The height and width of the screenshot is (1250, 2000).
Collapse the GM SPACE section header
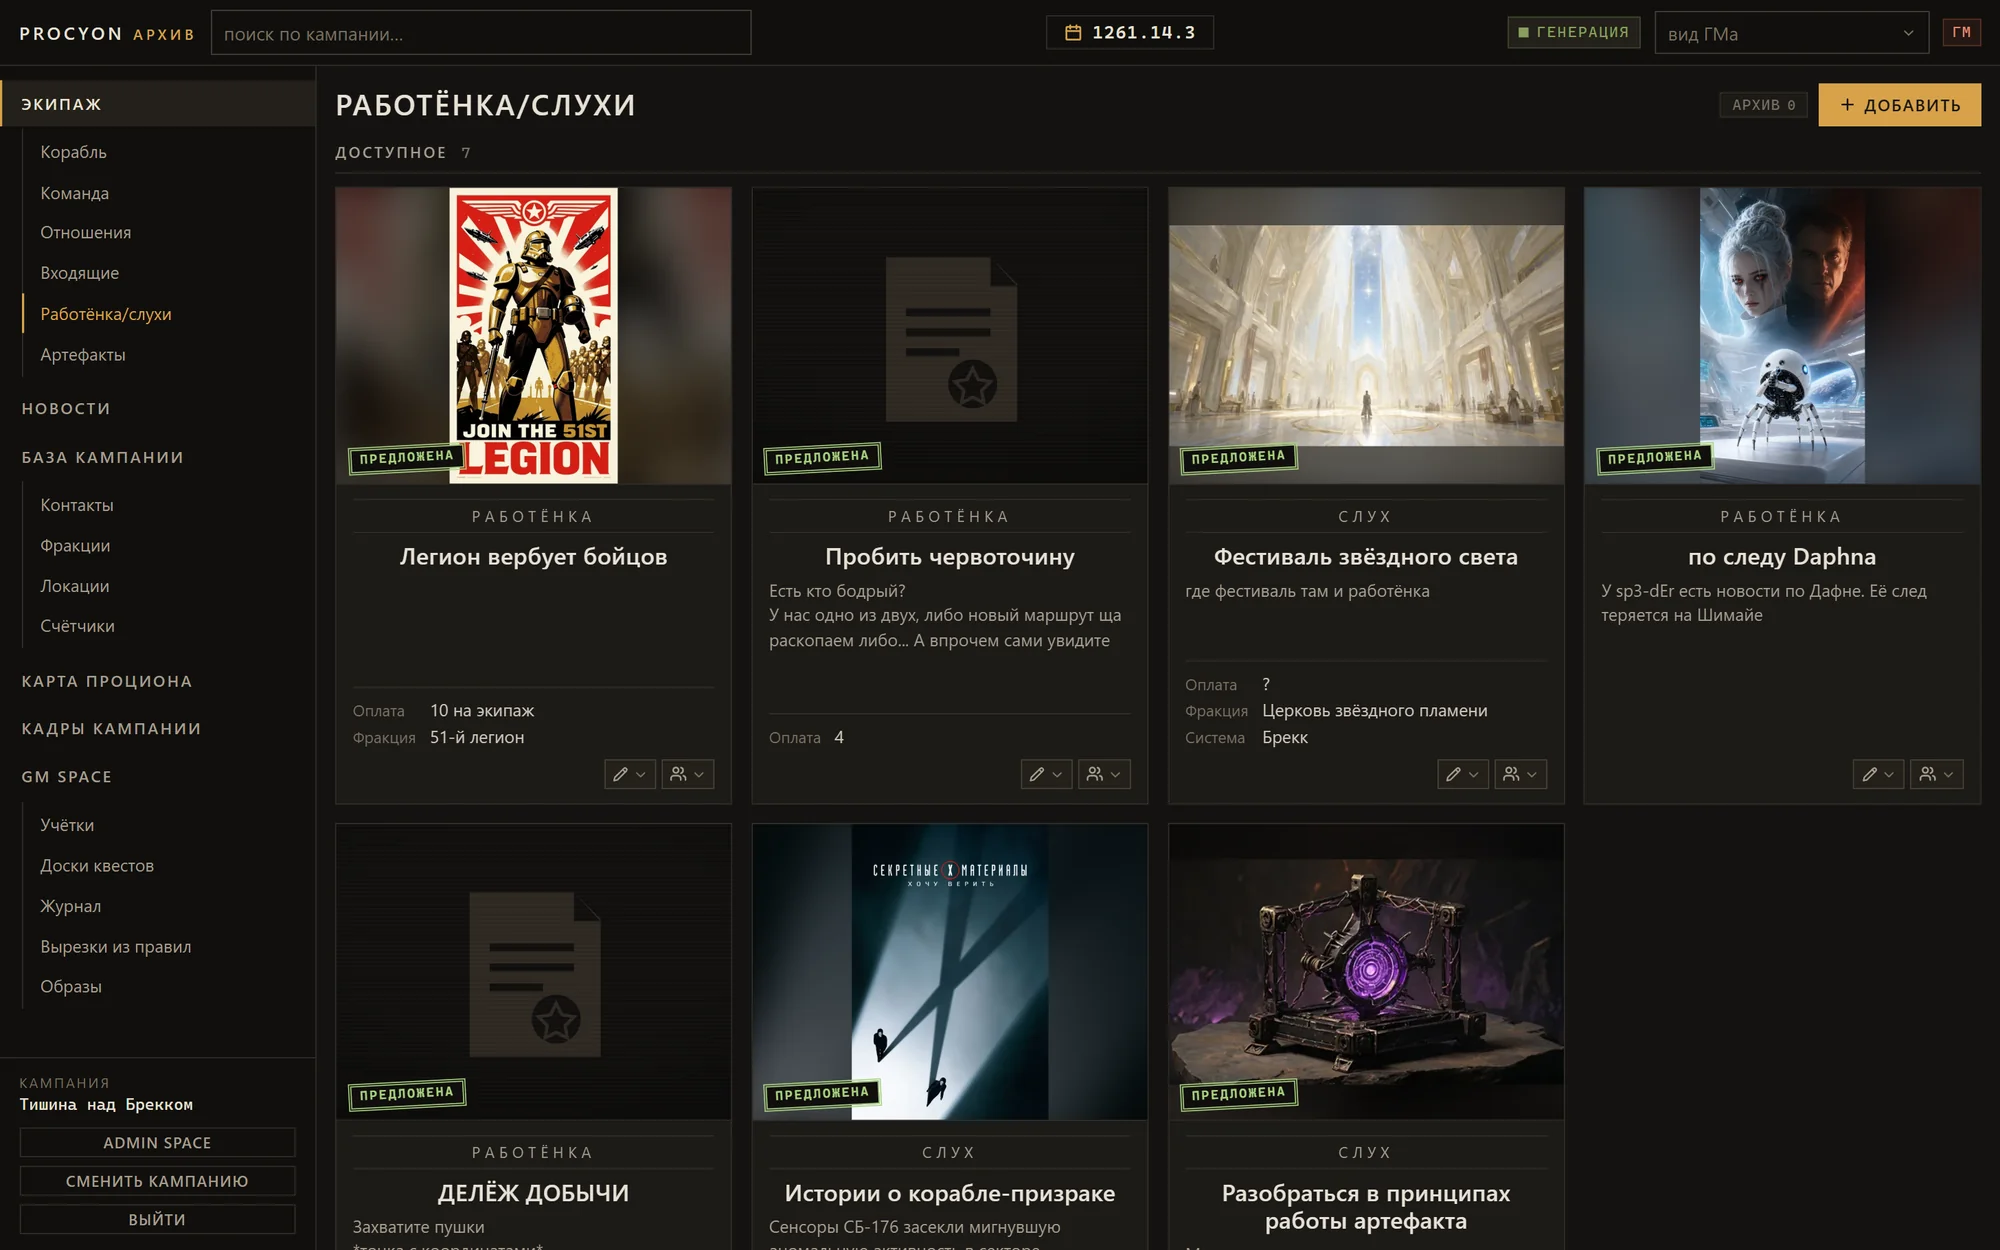[x=67, y=777]
